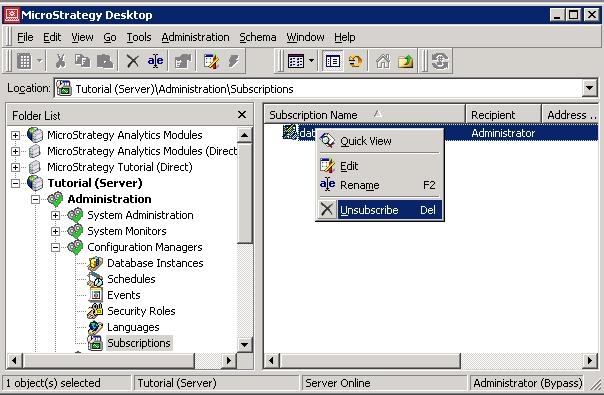Click the Run lightning toolbar icon
Screen dimensions: 604x395
click(x=233, y=61)
